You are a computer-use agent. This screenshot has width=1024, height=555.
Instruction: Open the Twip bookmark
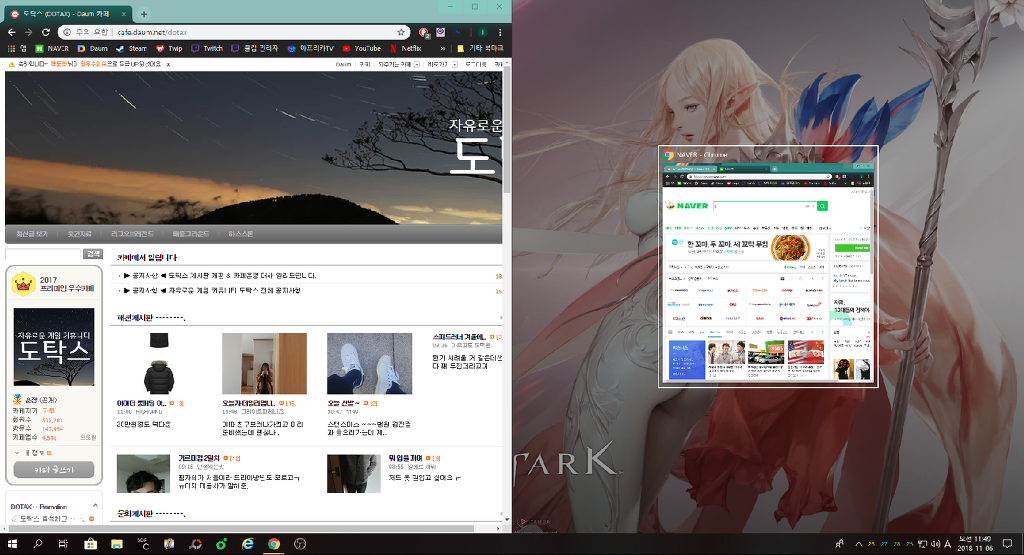tap(169, 48)
